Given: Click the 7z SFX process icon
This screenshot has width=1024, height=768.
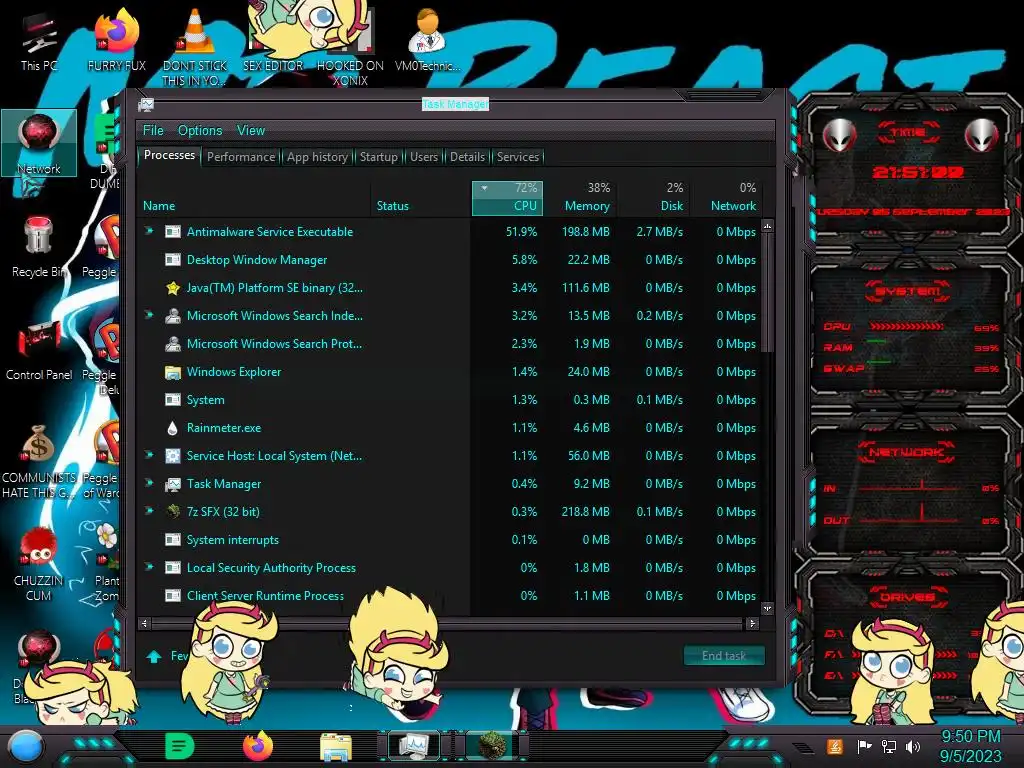Looking at the screenshot, I should click(172, 511).
